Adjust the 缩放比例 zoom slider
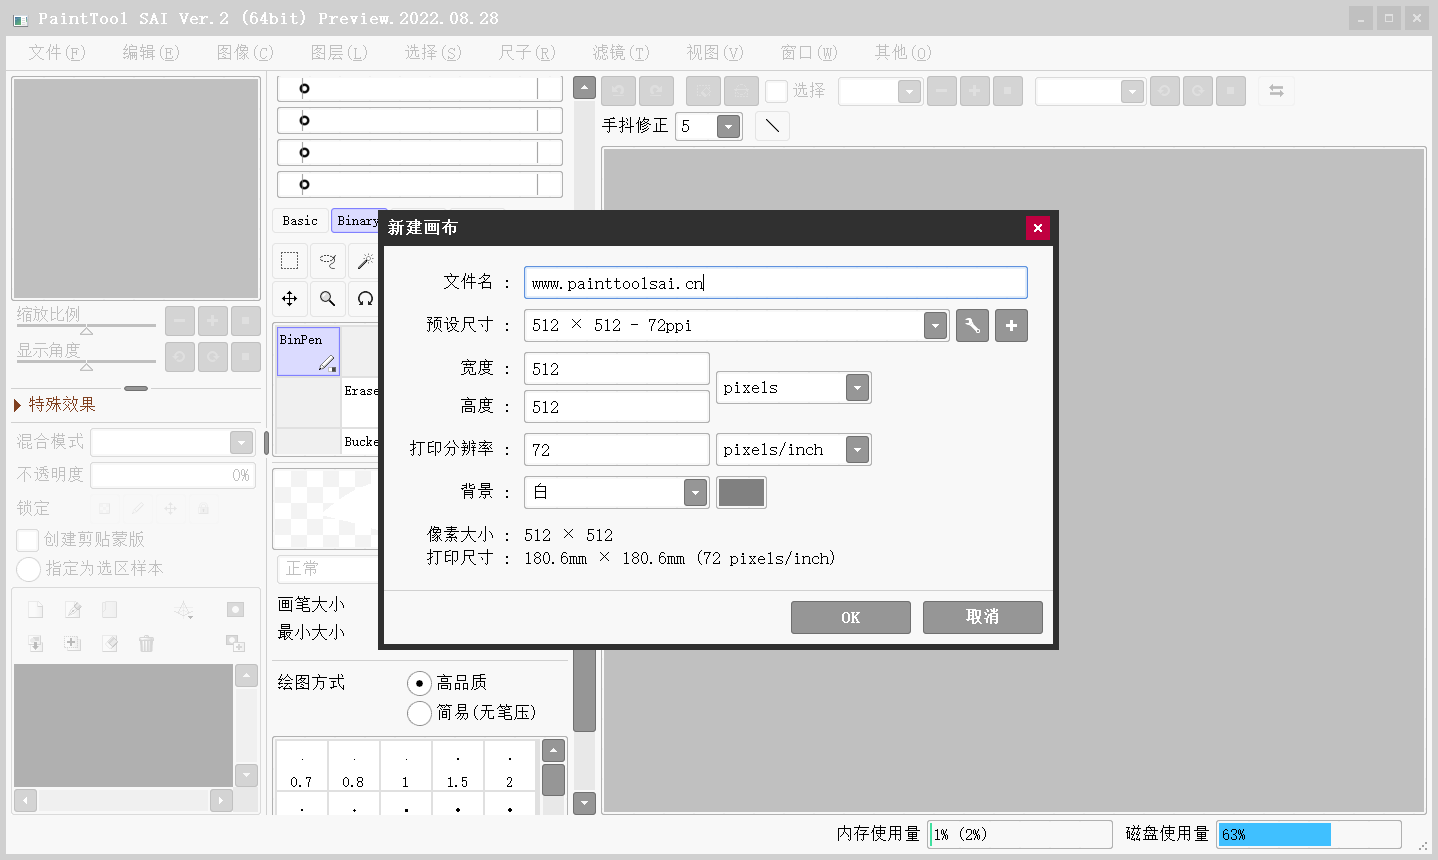 point(86,327)
